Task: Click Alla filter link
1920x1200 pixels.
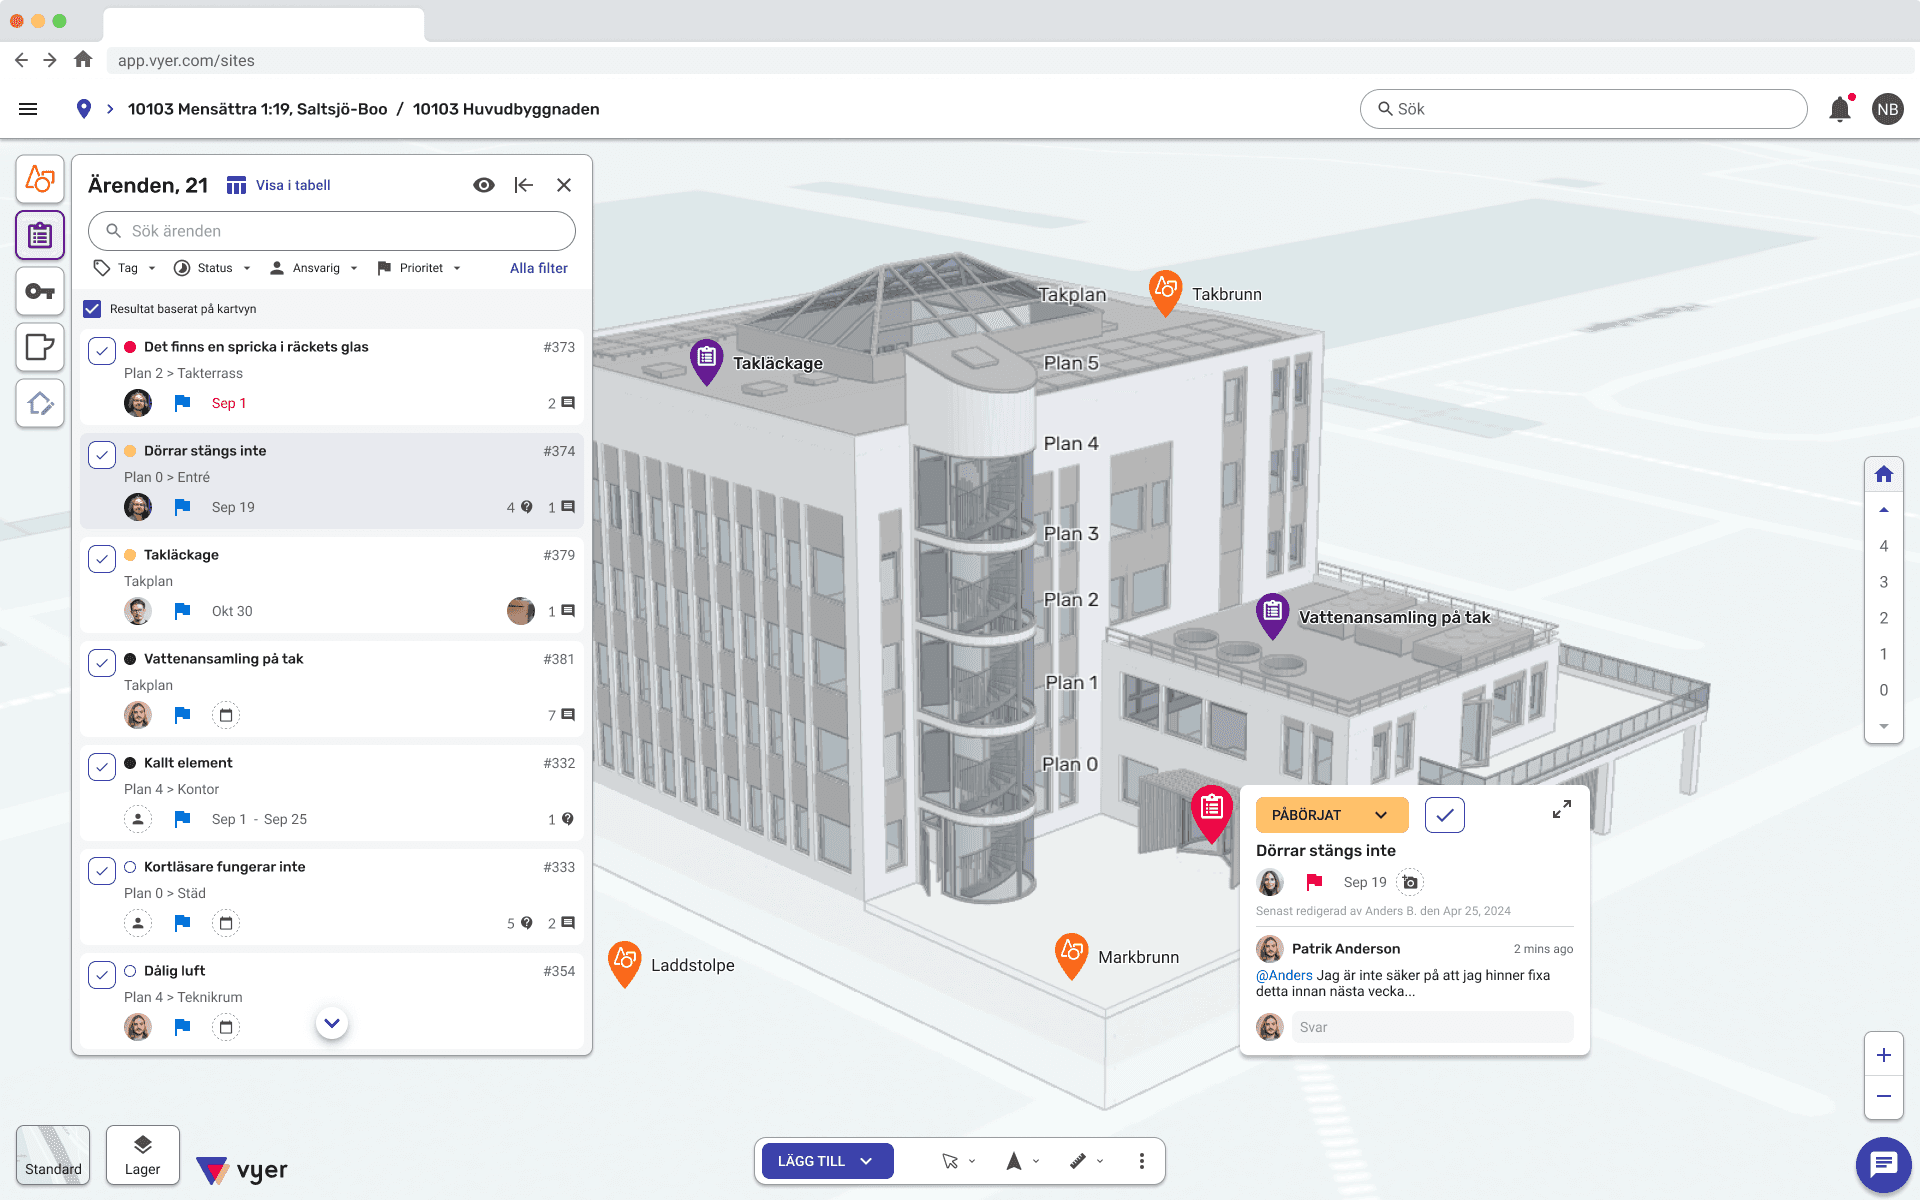Action: click(538, 268)
